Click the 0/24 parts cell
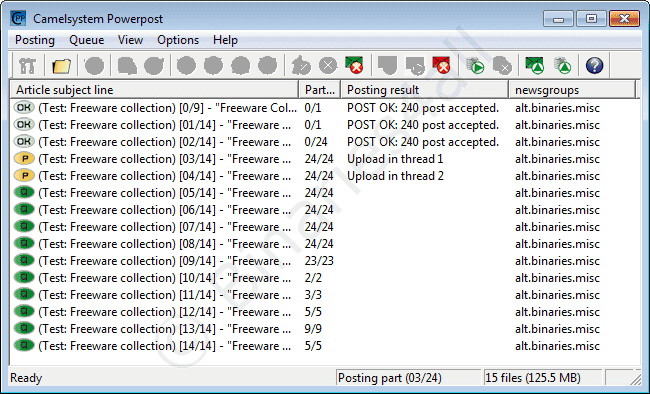650x394 pixels. [316, 142]
